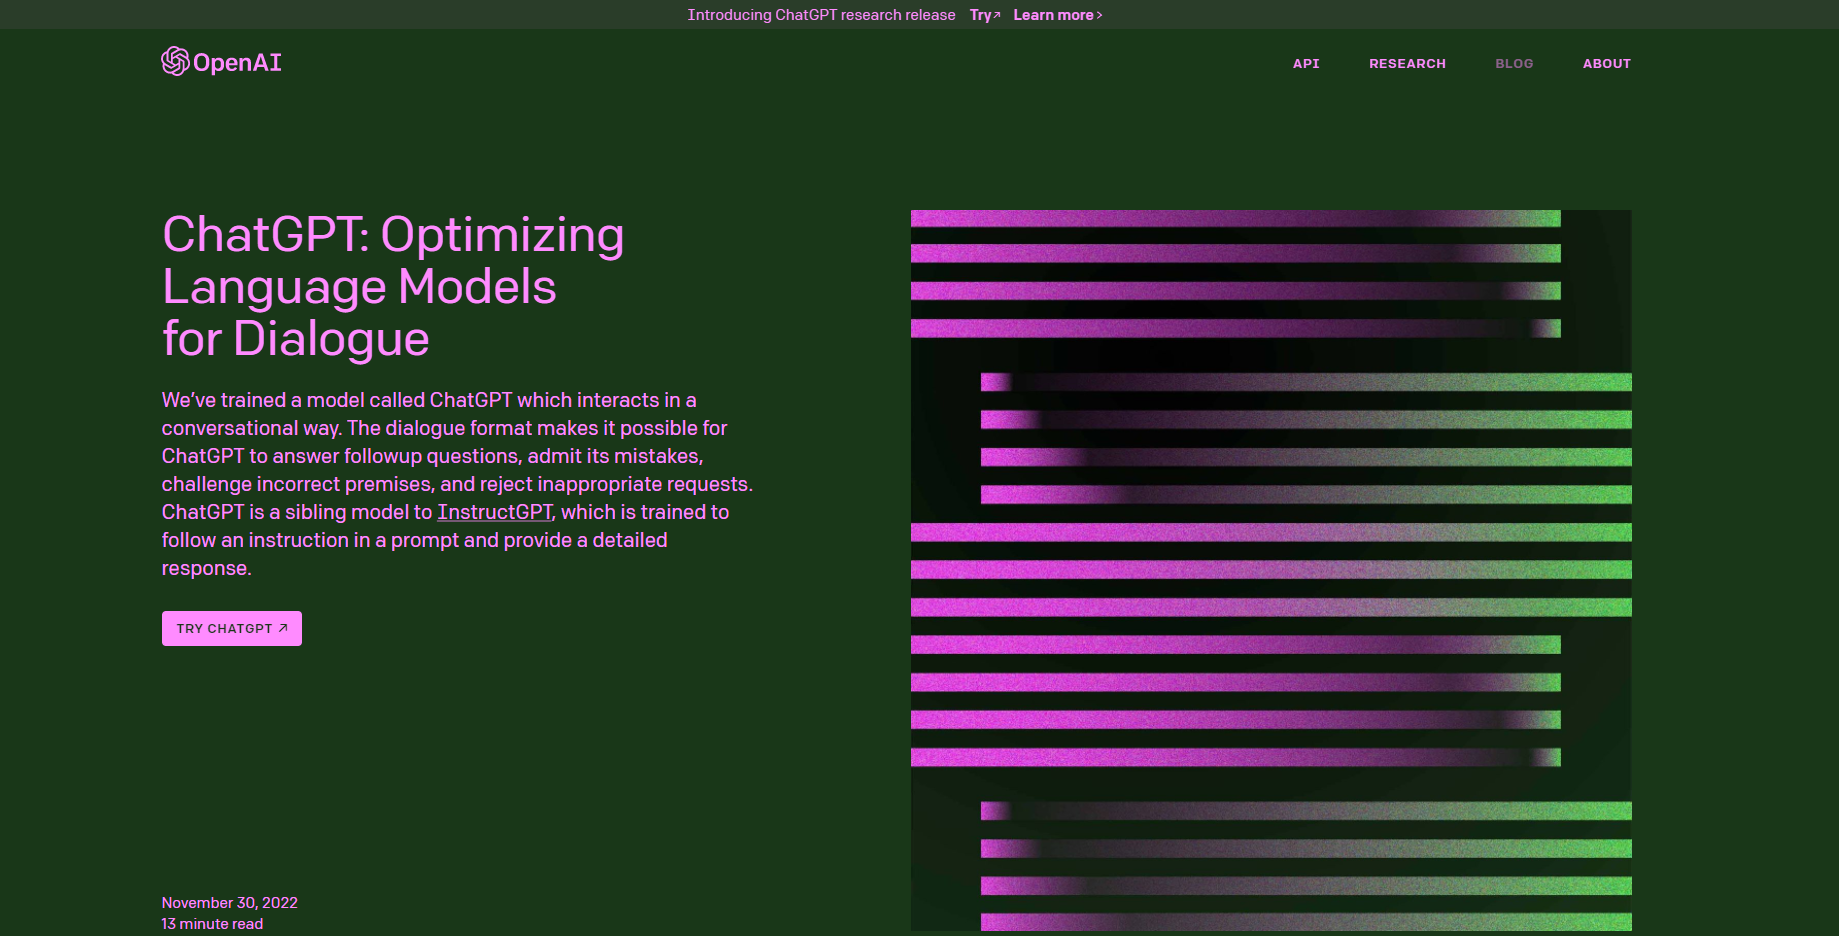Click the 13 minute read label
The image size is (1839, 936).
pyautogui.click(x=212, y=924)
